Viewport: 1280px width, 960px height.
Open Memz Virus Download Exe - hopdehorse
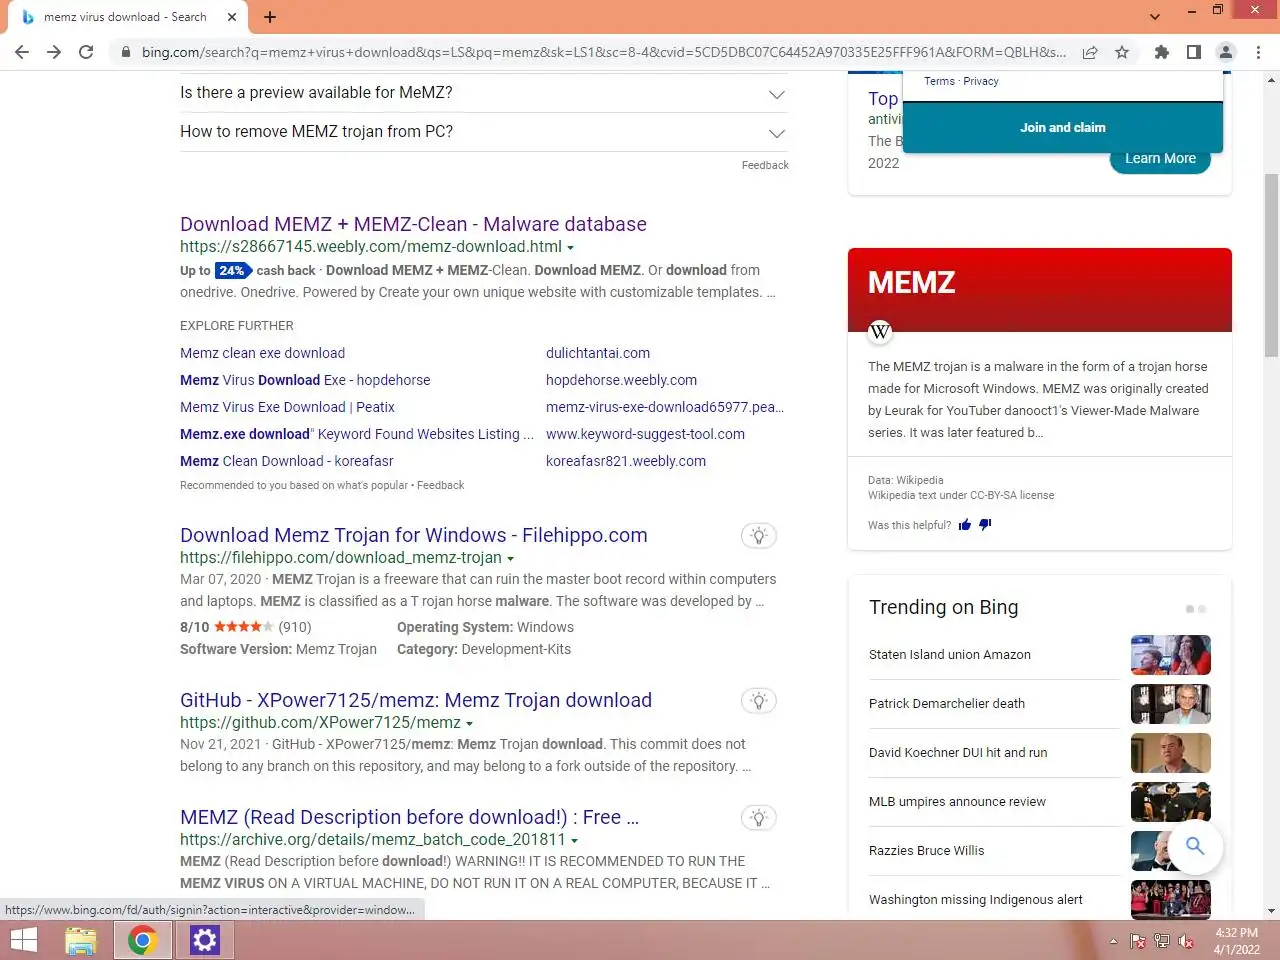pyautogui.click(x=305, y=380)
